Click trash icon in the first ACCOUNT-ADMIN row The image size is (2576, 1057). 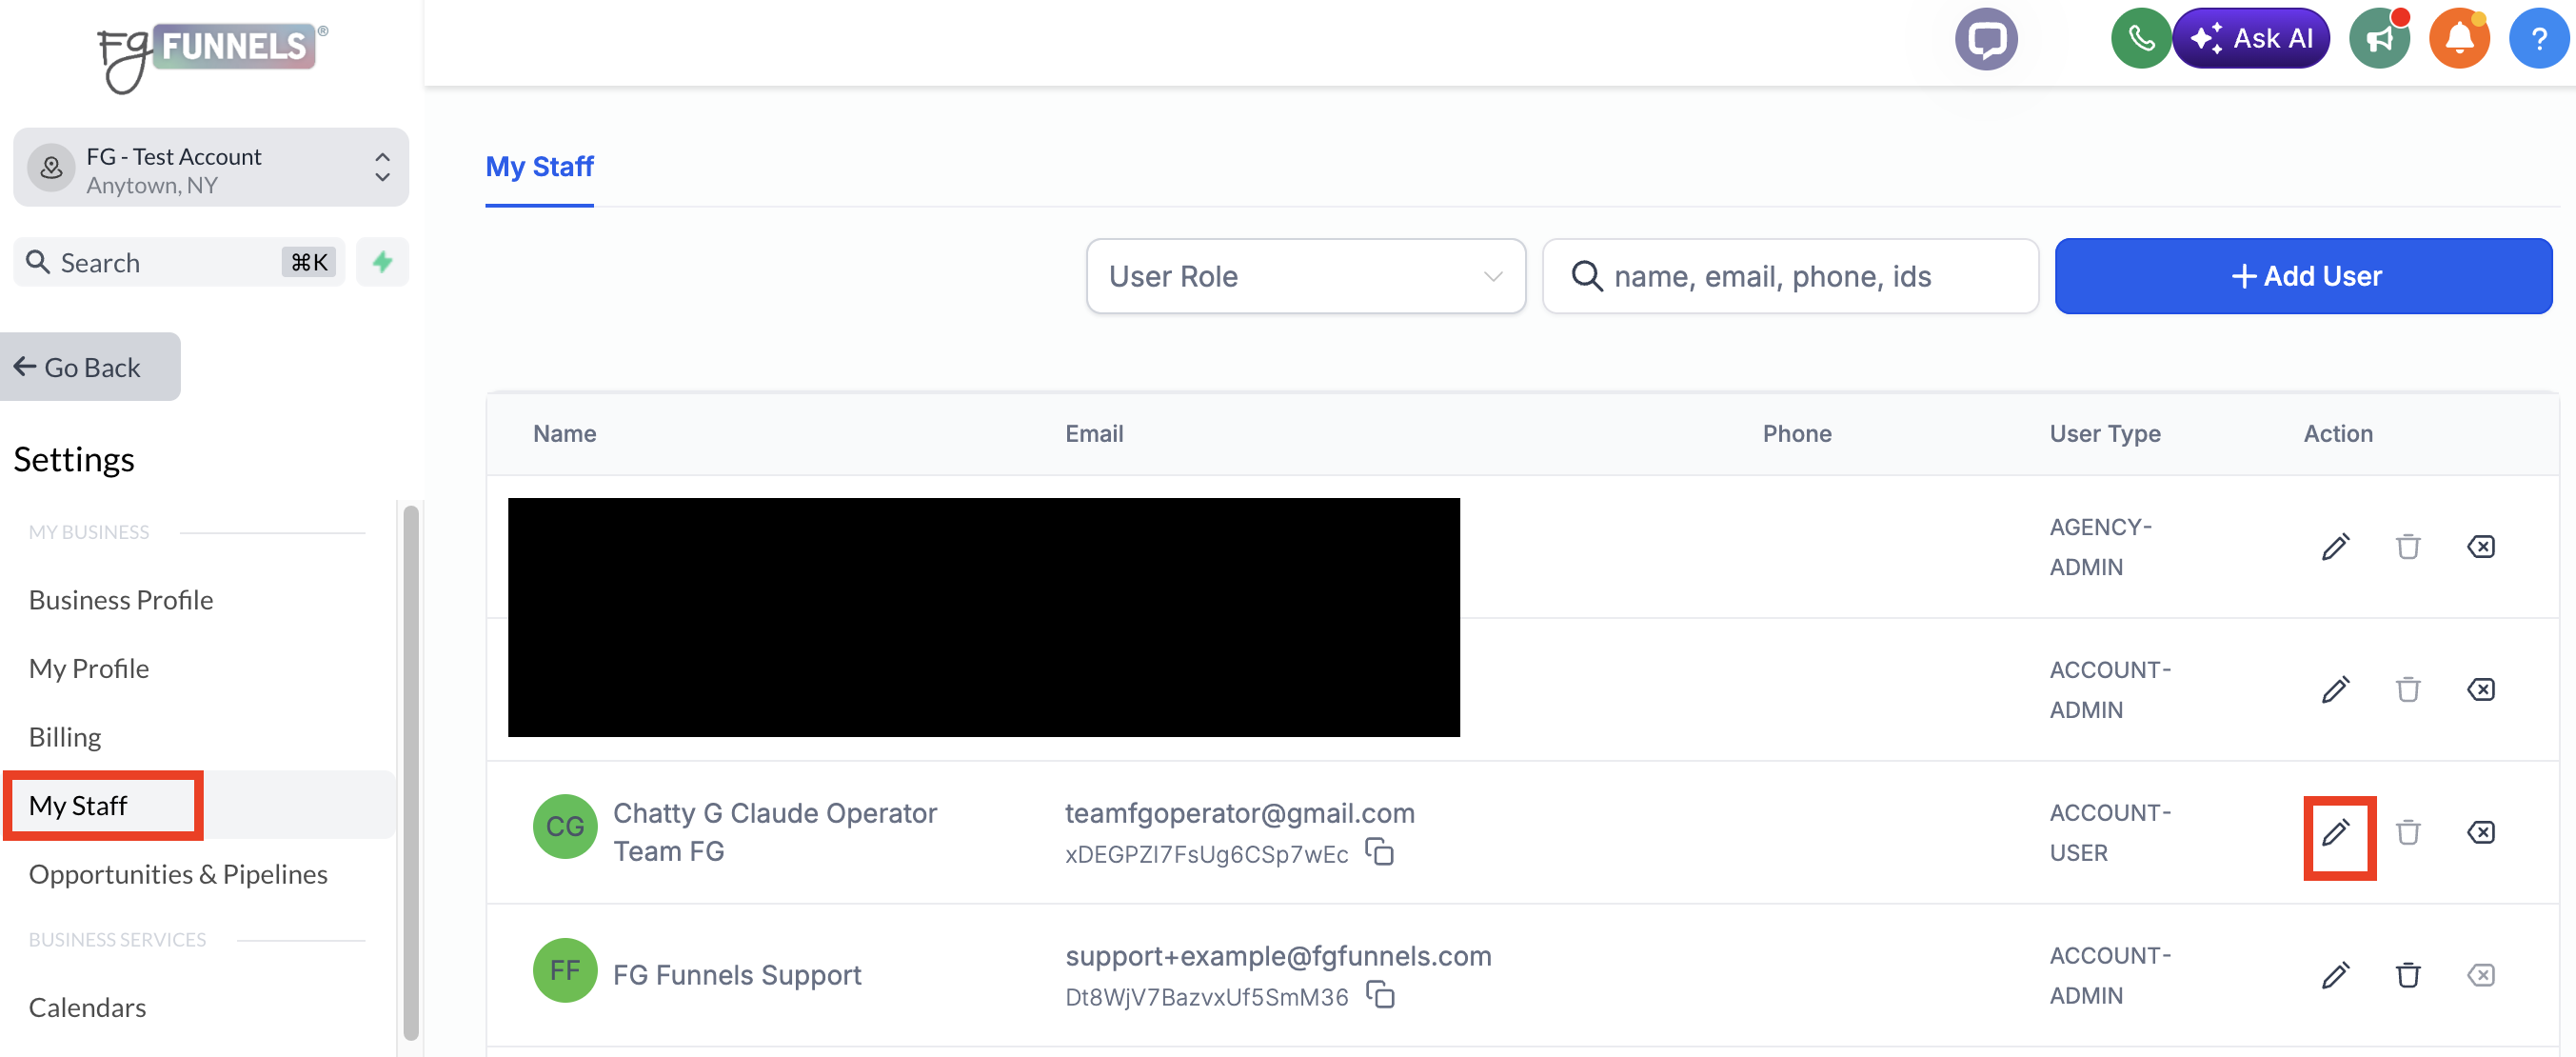click(x=2408, y=690)
